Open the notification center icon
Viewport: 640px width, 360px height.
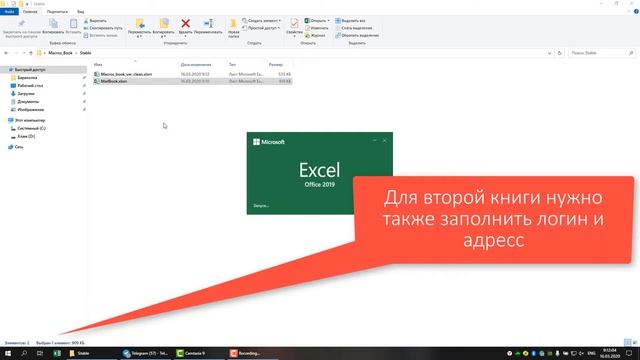click(x=629, y=353)
